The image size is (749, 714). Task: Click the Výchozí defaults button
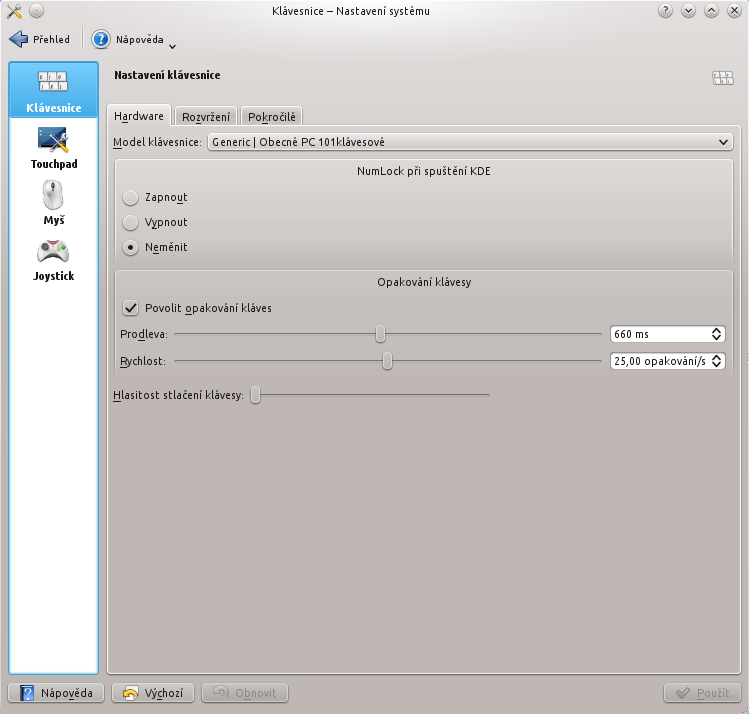click(x=153, y=693)
